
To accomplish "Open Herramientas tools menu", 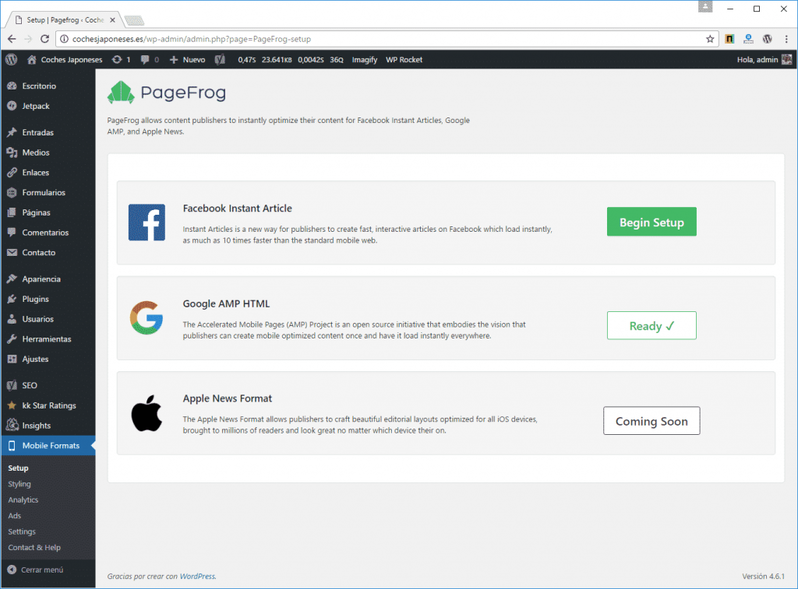I will pyautogui.click(x=48, y=339).
